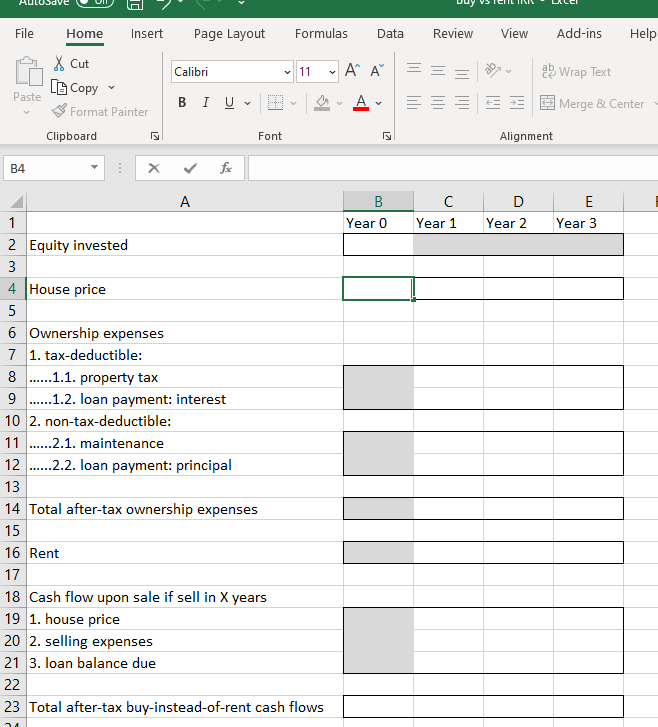Increase font size with the larger A icon
658x727 pixels.
352,71
